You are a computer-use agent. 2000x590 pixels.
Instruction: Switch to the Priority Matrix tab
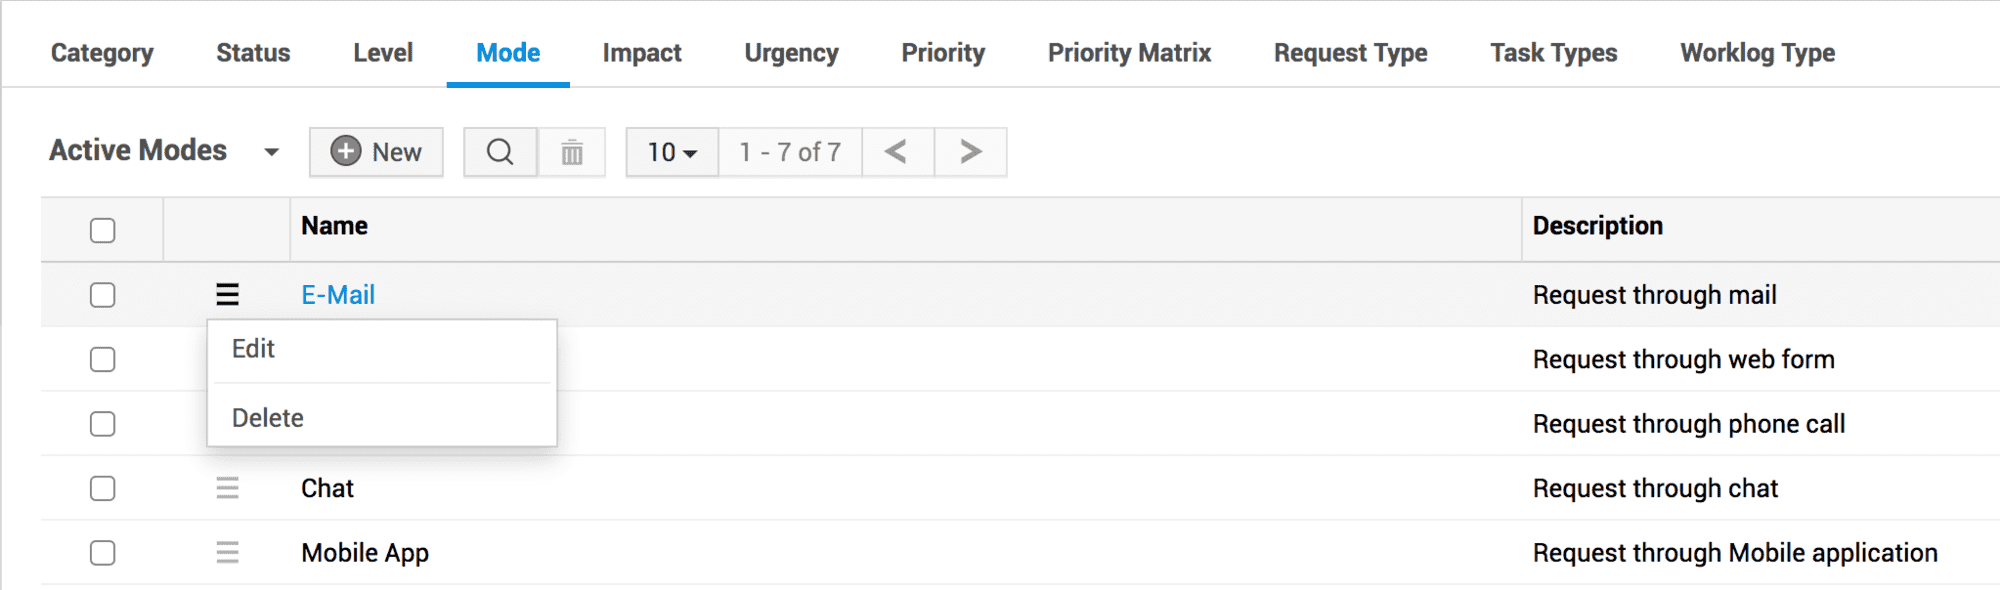coord(1129,53)
